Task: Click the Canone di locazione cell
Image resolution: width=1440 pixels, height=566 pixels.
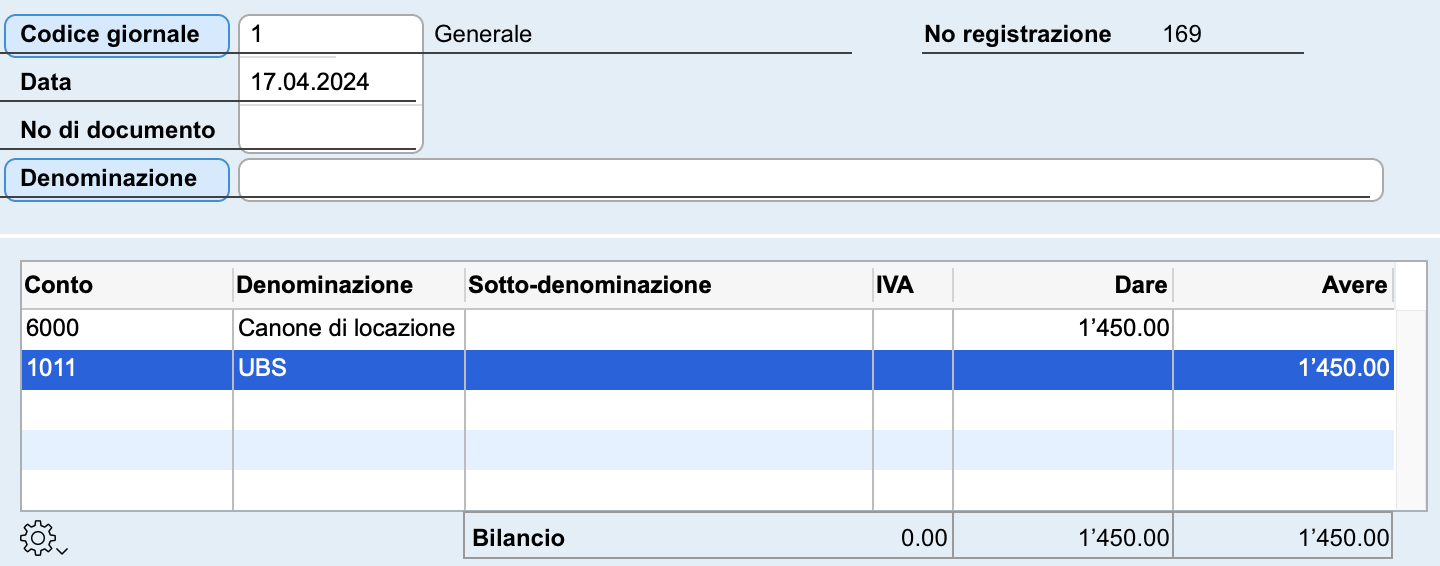Action: (x=349, y=329)
